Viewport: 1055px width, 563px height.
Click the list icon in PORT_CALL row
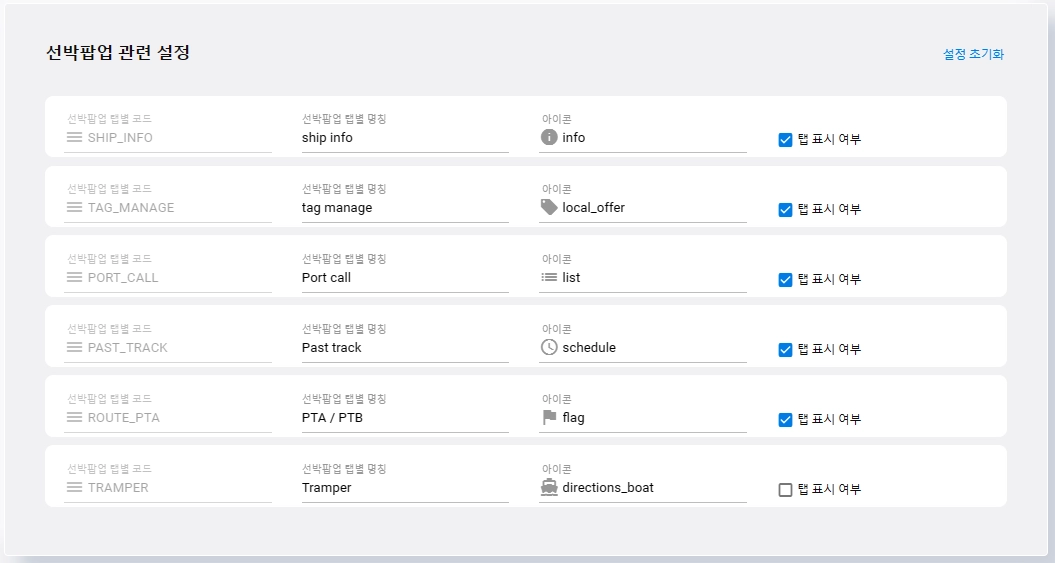(x=549, y=277)
